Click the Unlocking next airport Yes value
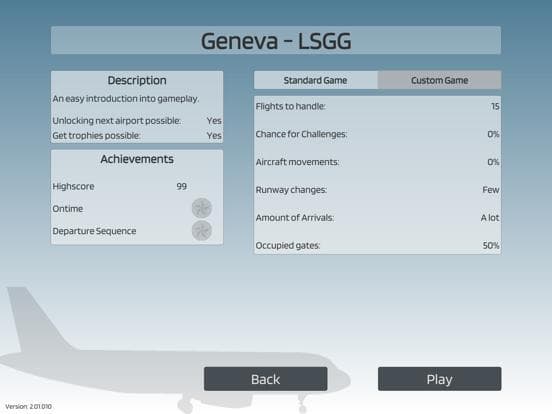Viewport: 552px width, 414px height. 214,121
